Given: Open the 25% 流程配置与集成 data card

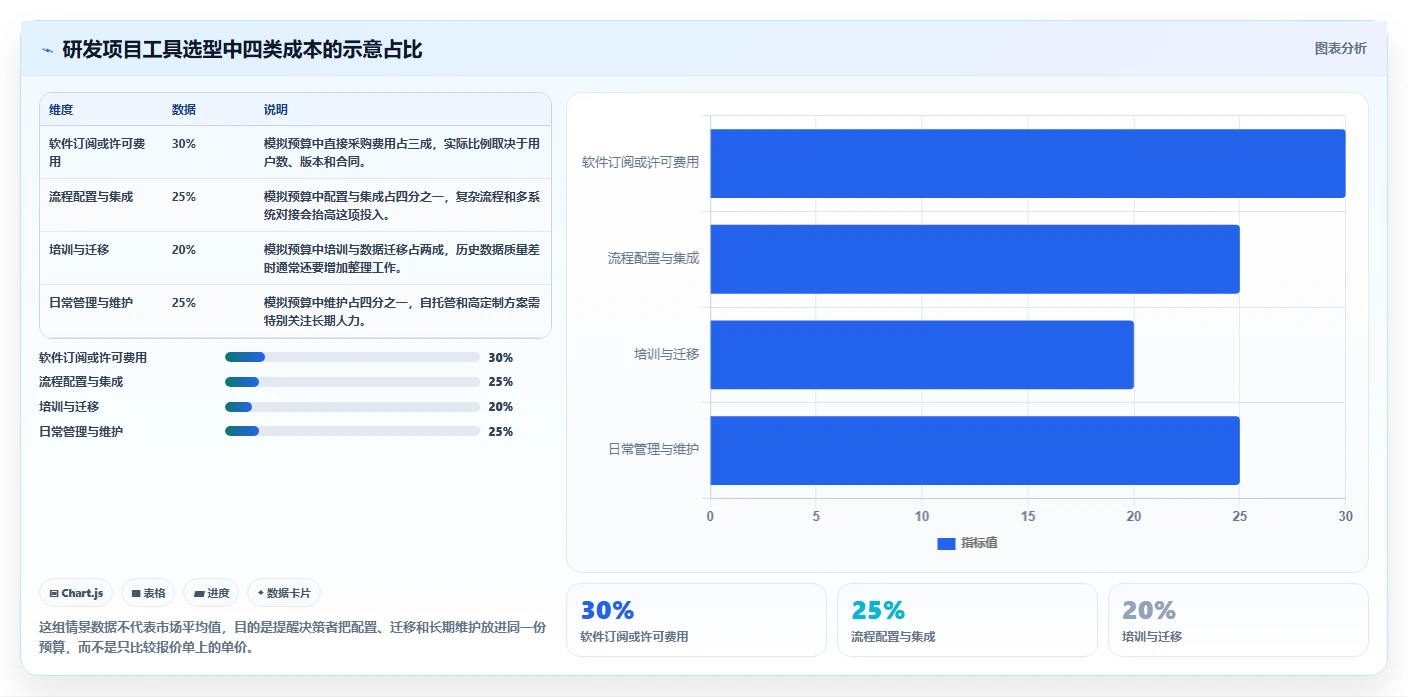Looking at the screenshot, I should [x=967, y=620].
